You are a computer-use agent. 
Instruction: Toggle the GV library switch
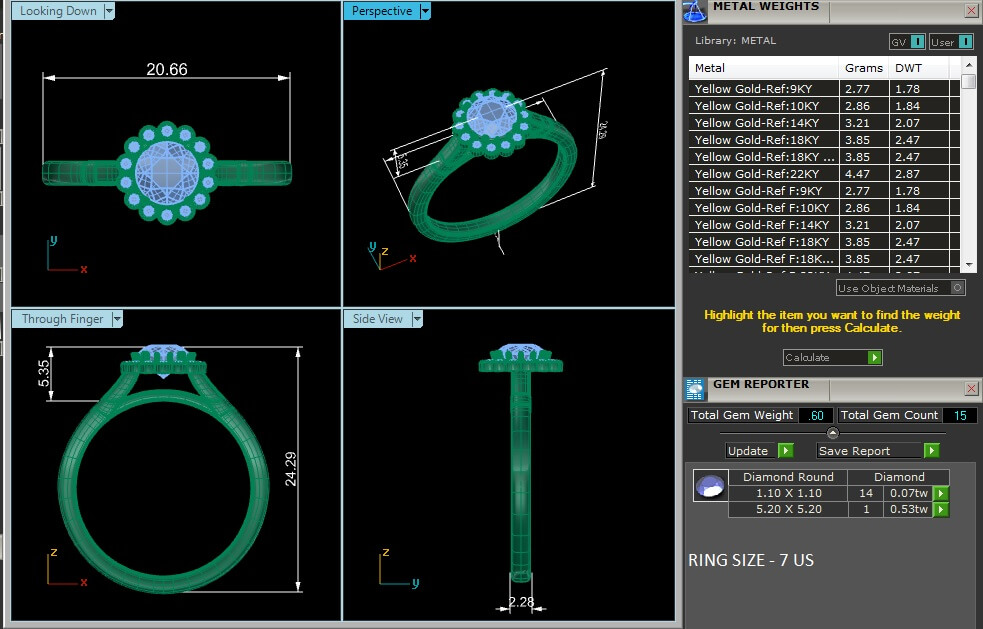[x=917, y=42]
